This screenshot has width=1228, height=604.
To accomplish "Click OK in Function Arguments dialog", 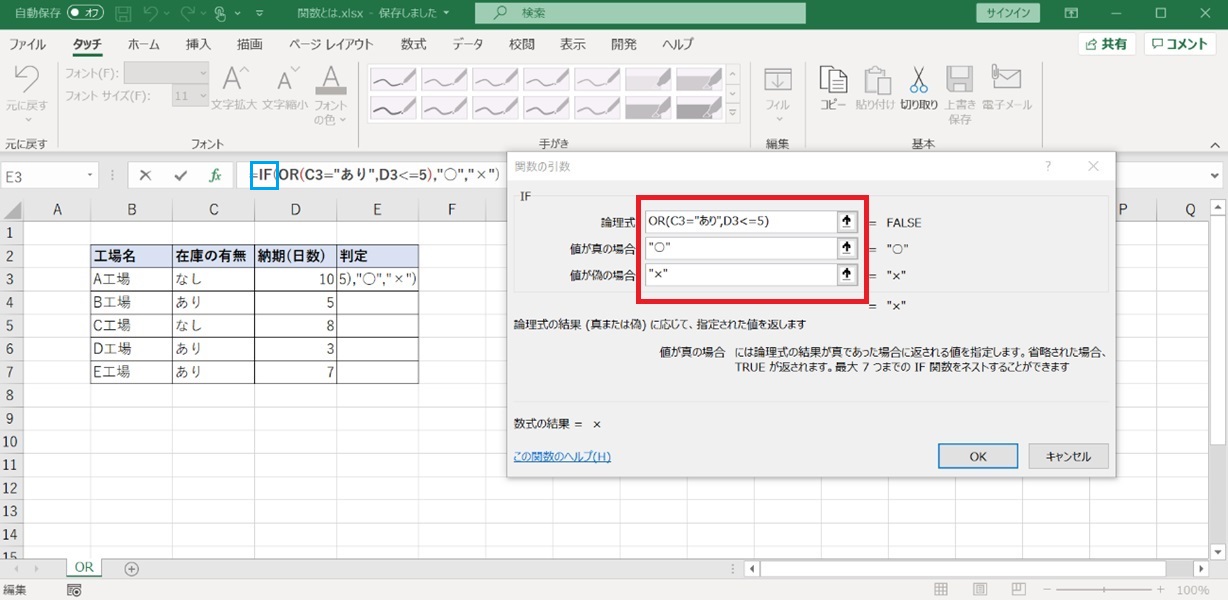I will pos(978,456).
